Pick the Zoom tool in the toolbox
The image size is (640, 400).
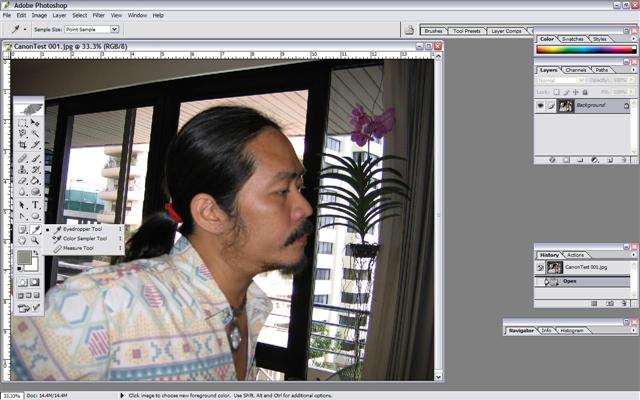pos(35,241)
